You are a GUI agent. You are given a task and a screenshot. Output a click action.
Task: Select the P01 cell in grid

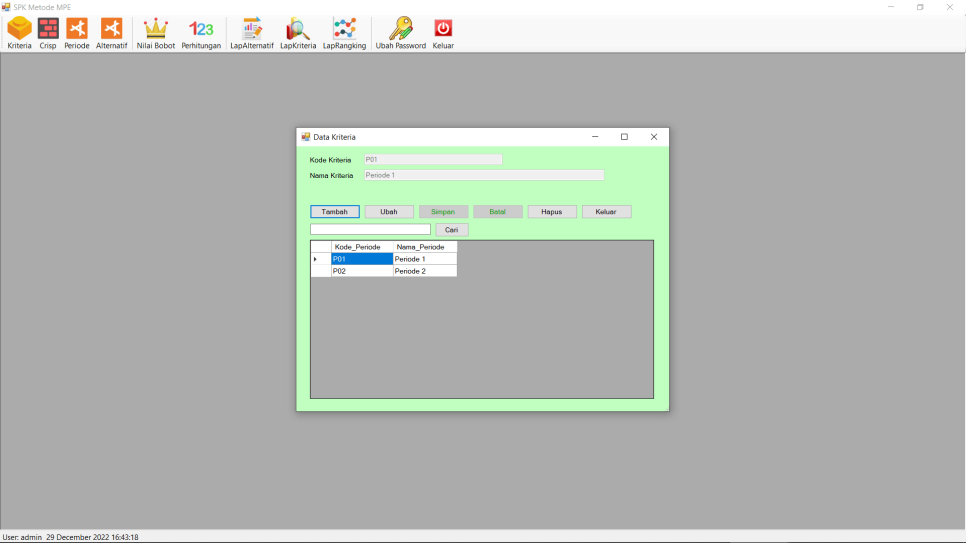pos(362,259)
